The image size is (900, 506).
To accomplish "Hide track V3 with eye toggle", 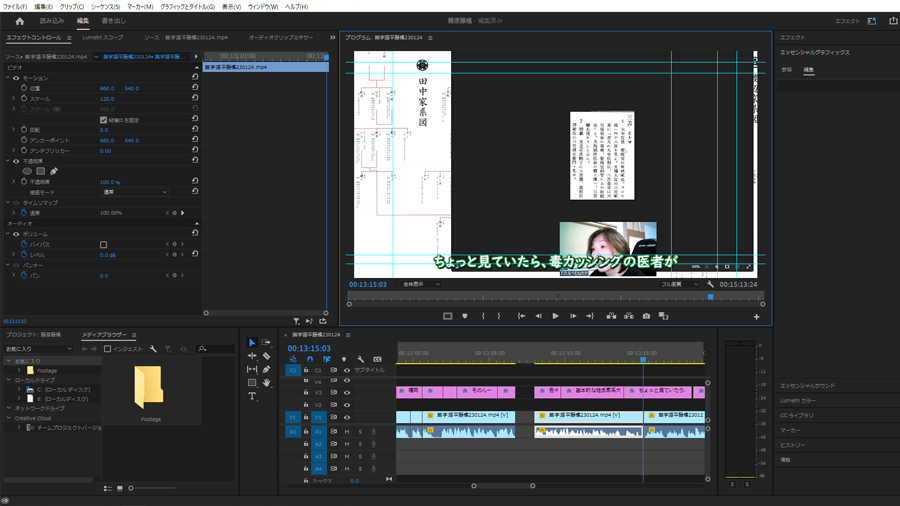I will (x=347, y=393).
